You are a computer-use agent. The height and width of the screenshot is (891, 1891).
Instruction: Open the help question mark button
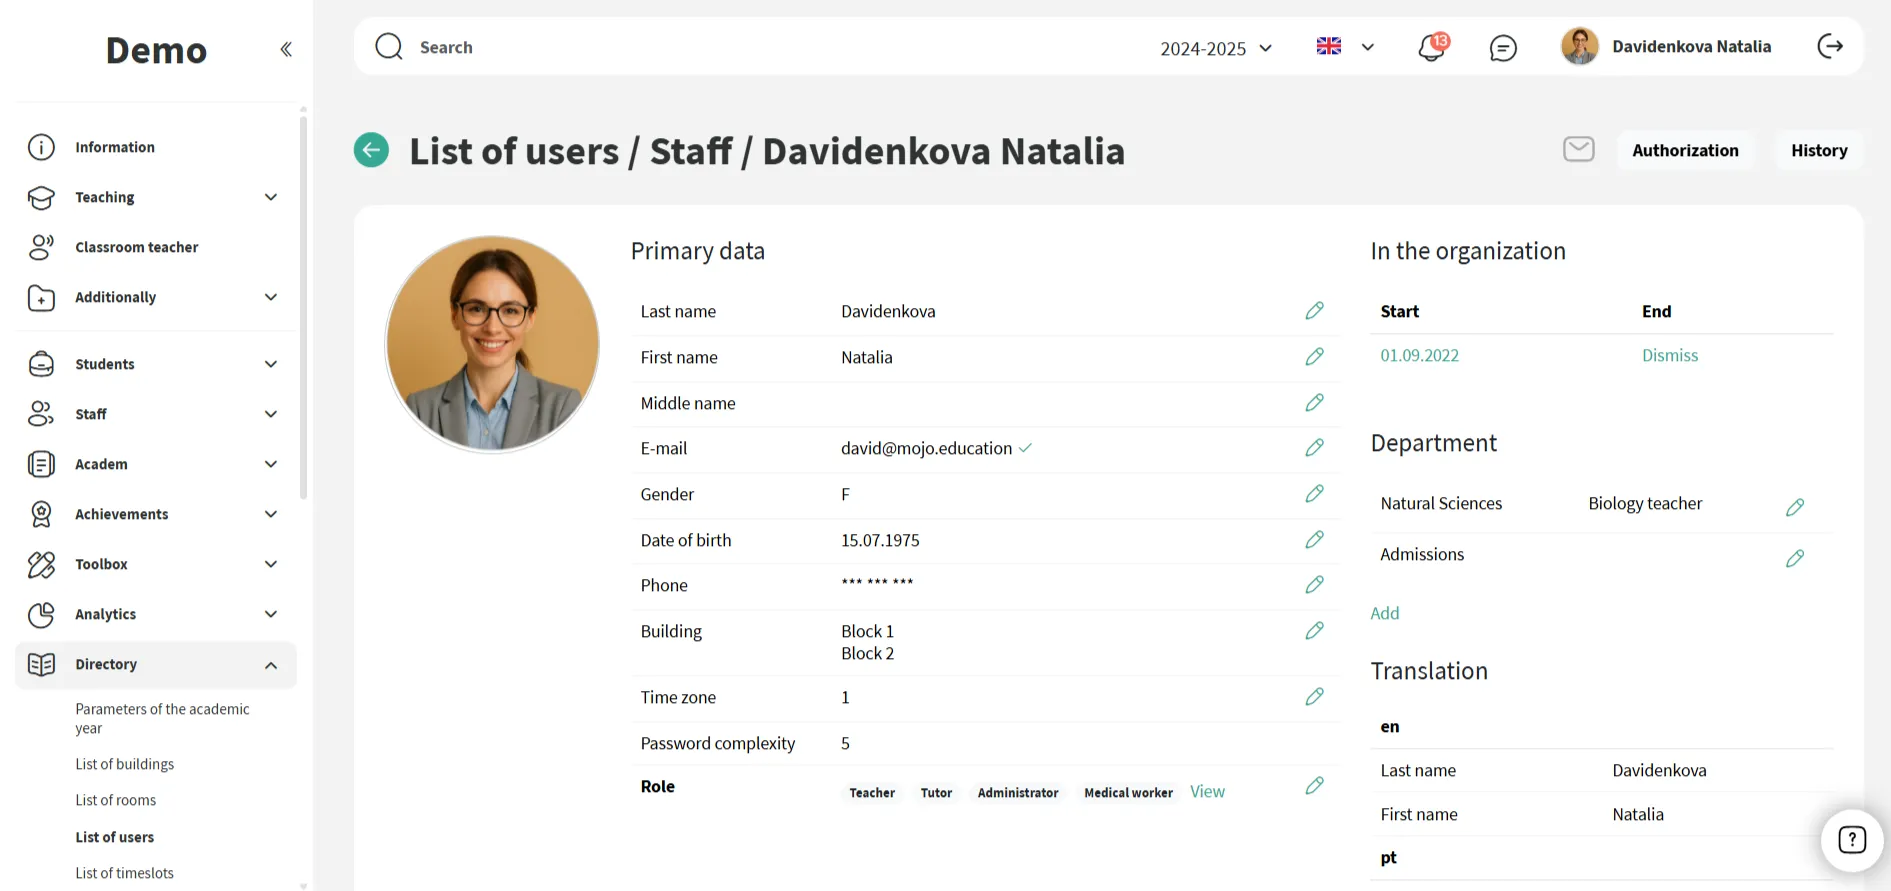click(1851, 840)
